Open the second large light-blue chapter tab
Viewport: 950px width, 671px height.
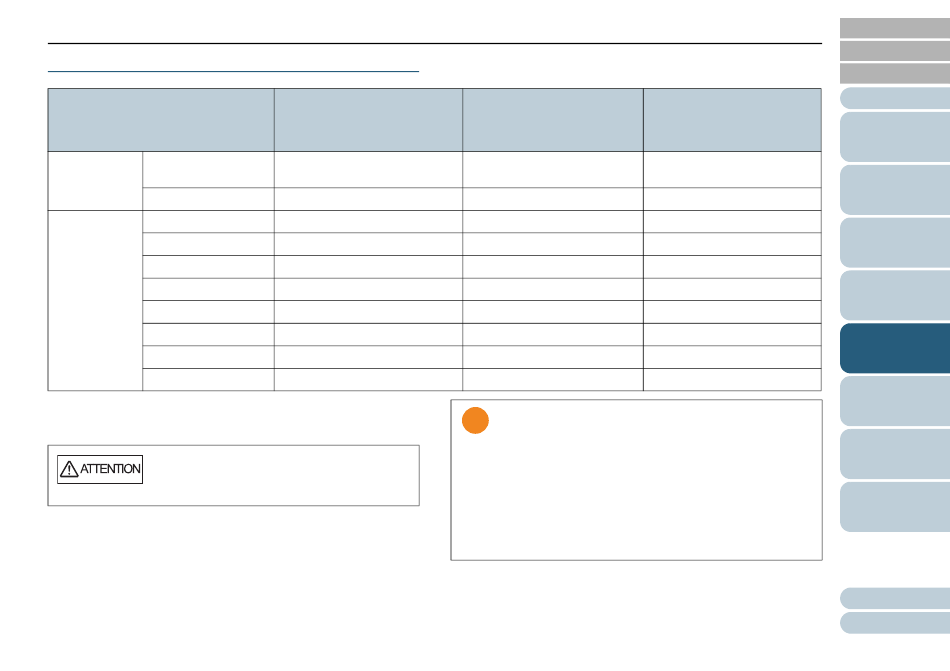click(895, 190)
